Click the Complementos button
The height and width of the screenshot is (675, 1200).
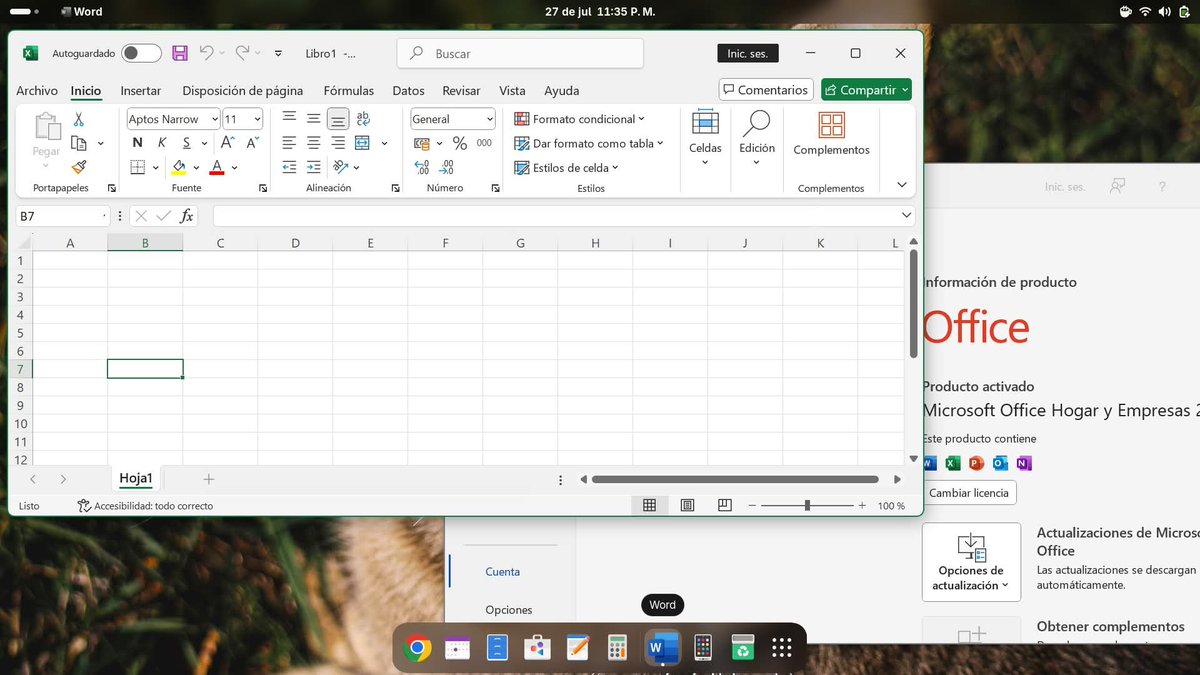pyautogui.click(x=831, y=134)
